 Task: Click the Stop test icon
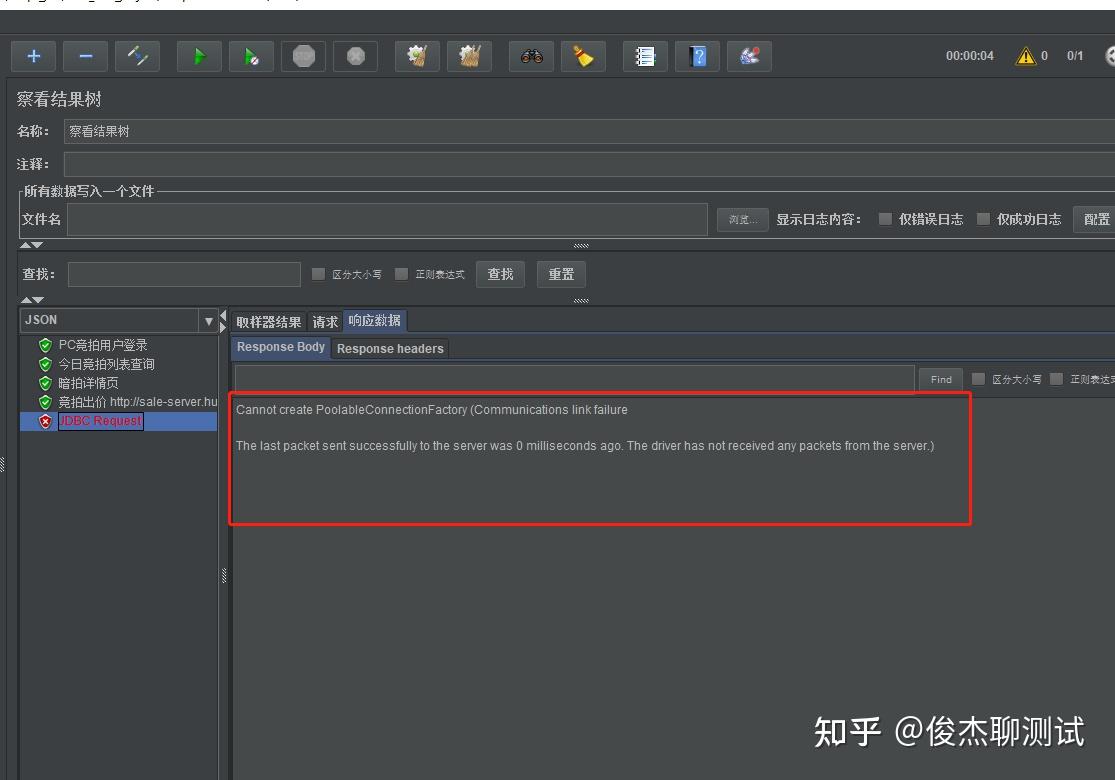[303, 56]
